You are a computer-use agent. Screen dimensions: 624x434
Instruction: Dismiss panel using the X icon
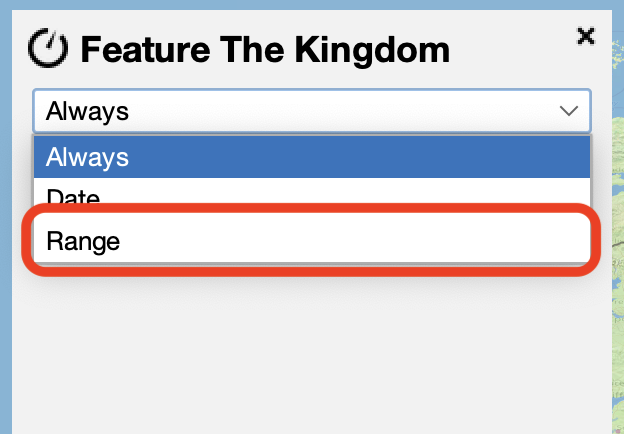coord(586,36)
